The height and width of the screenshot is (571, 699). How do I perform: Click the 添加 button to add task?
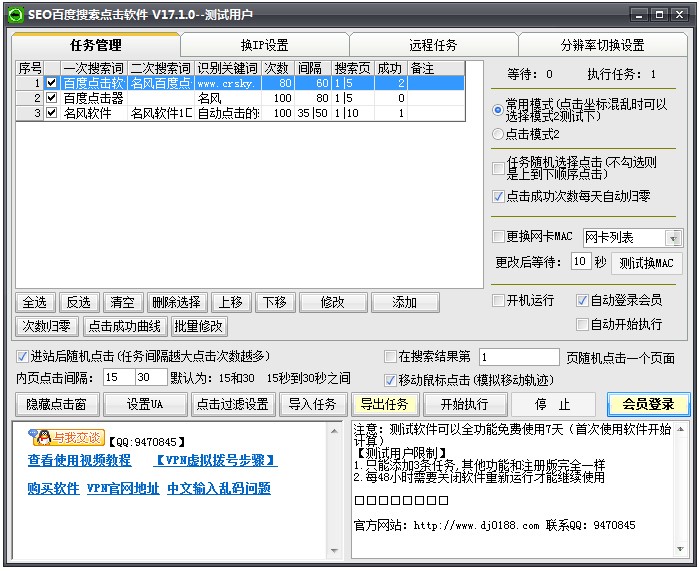(404, 302)
